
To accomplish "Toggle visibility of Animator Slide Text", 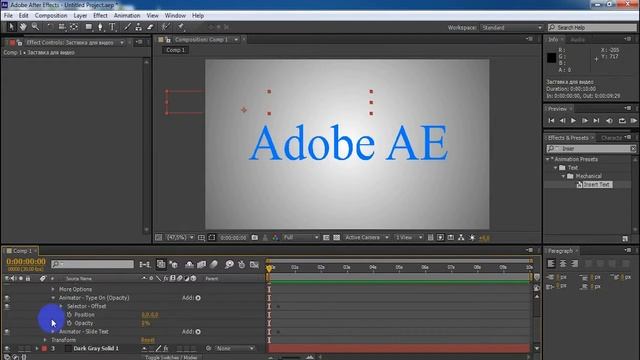I will coord(7,332).
